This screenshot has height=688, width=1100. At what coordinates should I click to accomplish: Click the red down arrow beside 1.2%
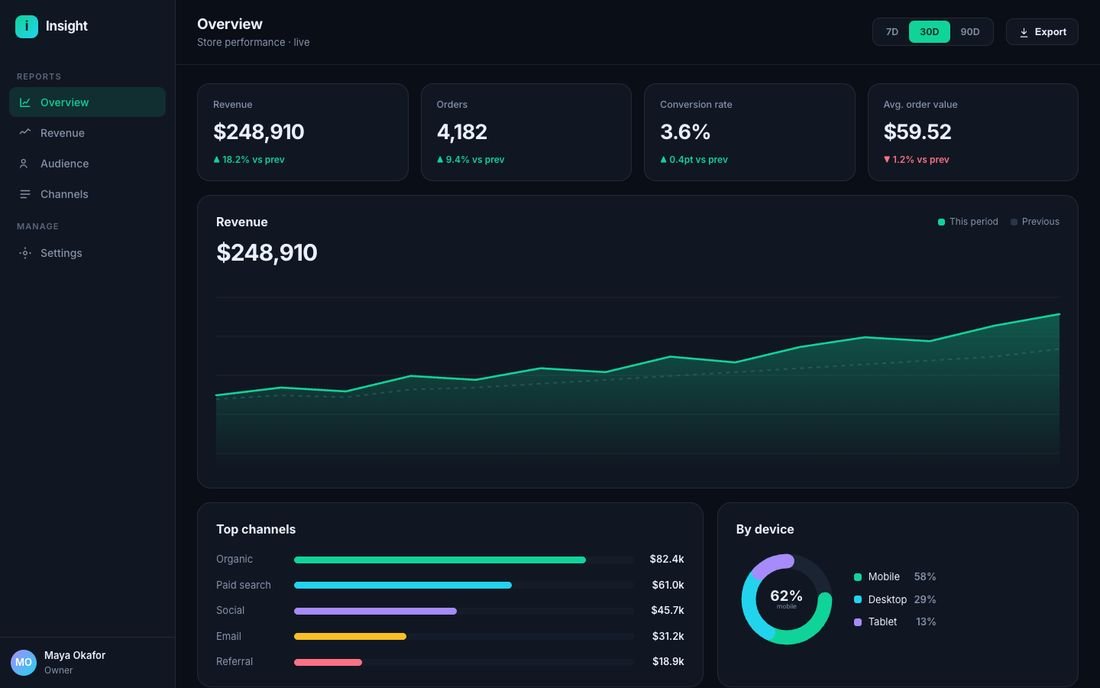[x=887, y=160]
